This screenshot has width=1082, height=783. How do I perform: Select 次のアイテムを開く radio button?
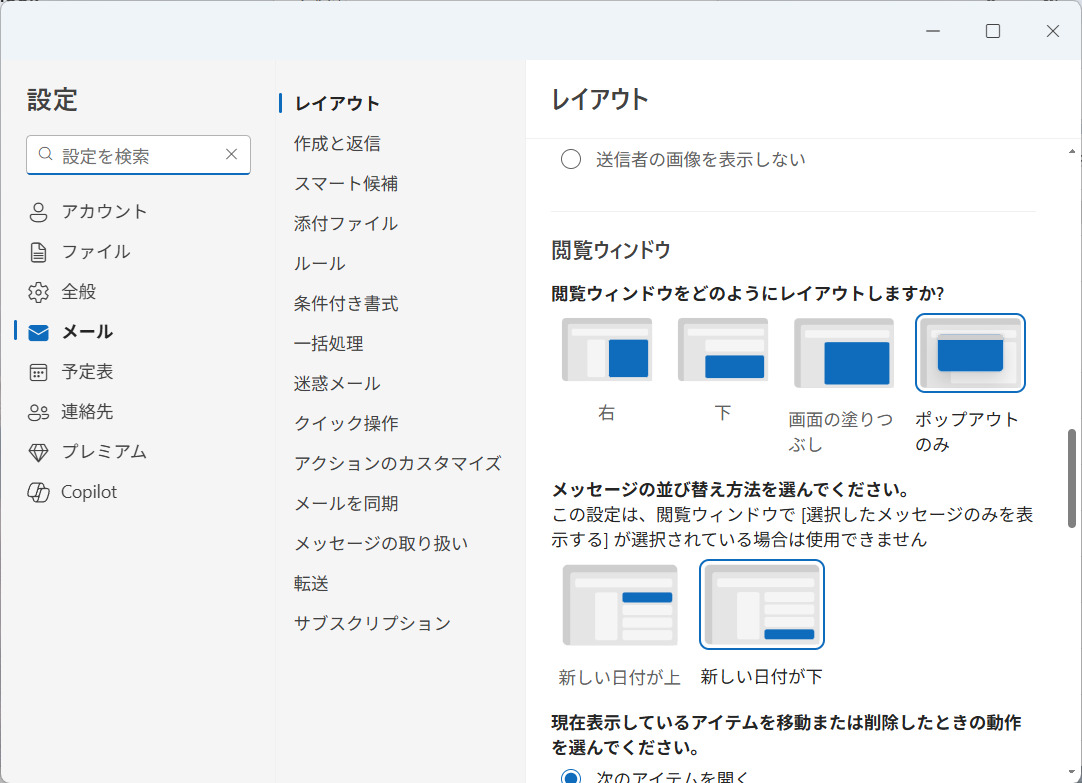coord(571,777)
